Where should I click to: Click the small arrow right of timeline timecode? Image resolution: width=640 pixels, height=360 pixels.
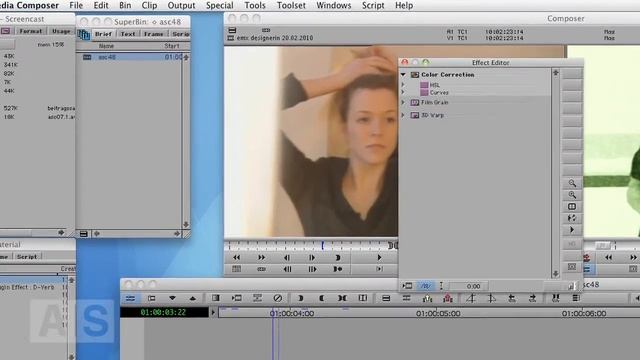tap(213, 313)
